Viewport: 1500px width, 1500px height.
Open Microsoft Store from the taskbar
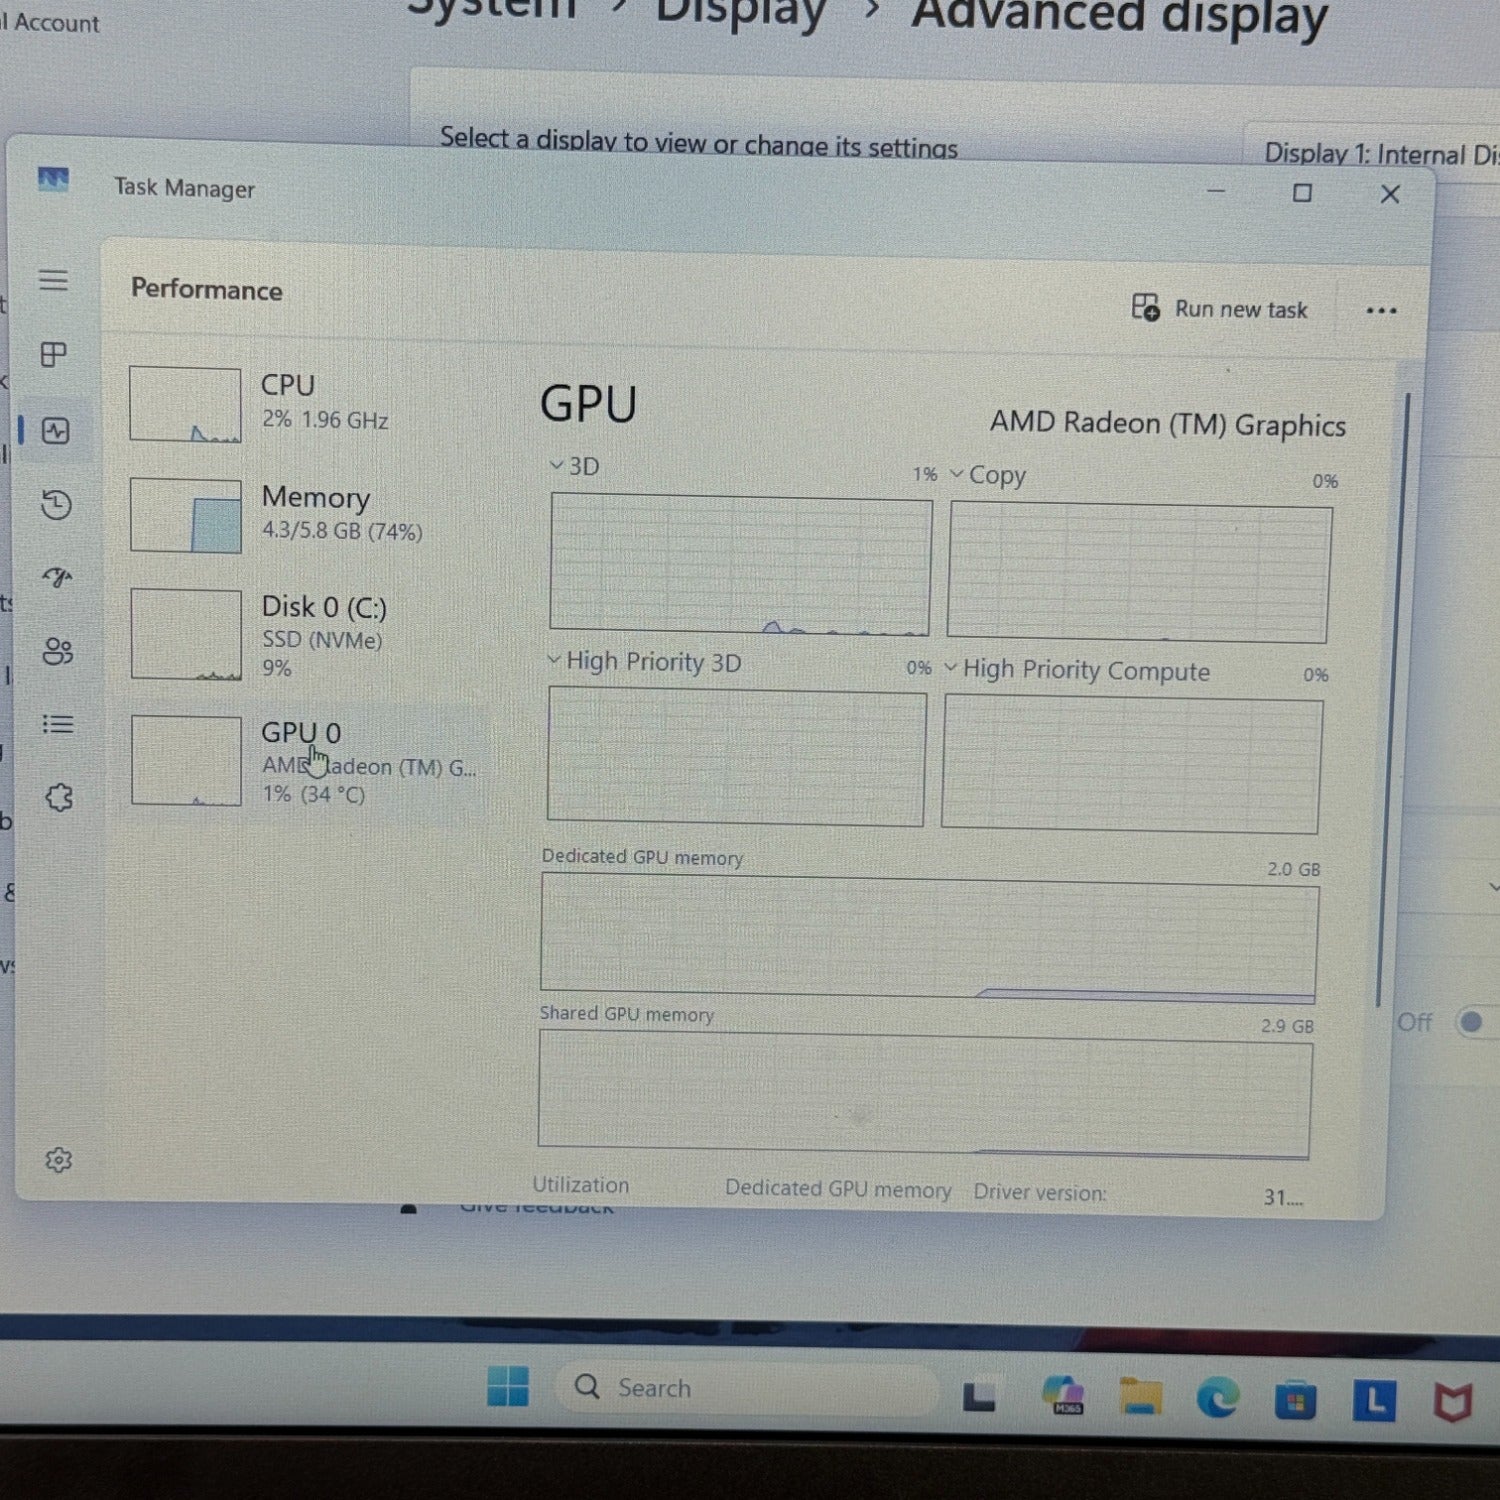[1295, 1395]
